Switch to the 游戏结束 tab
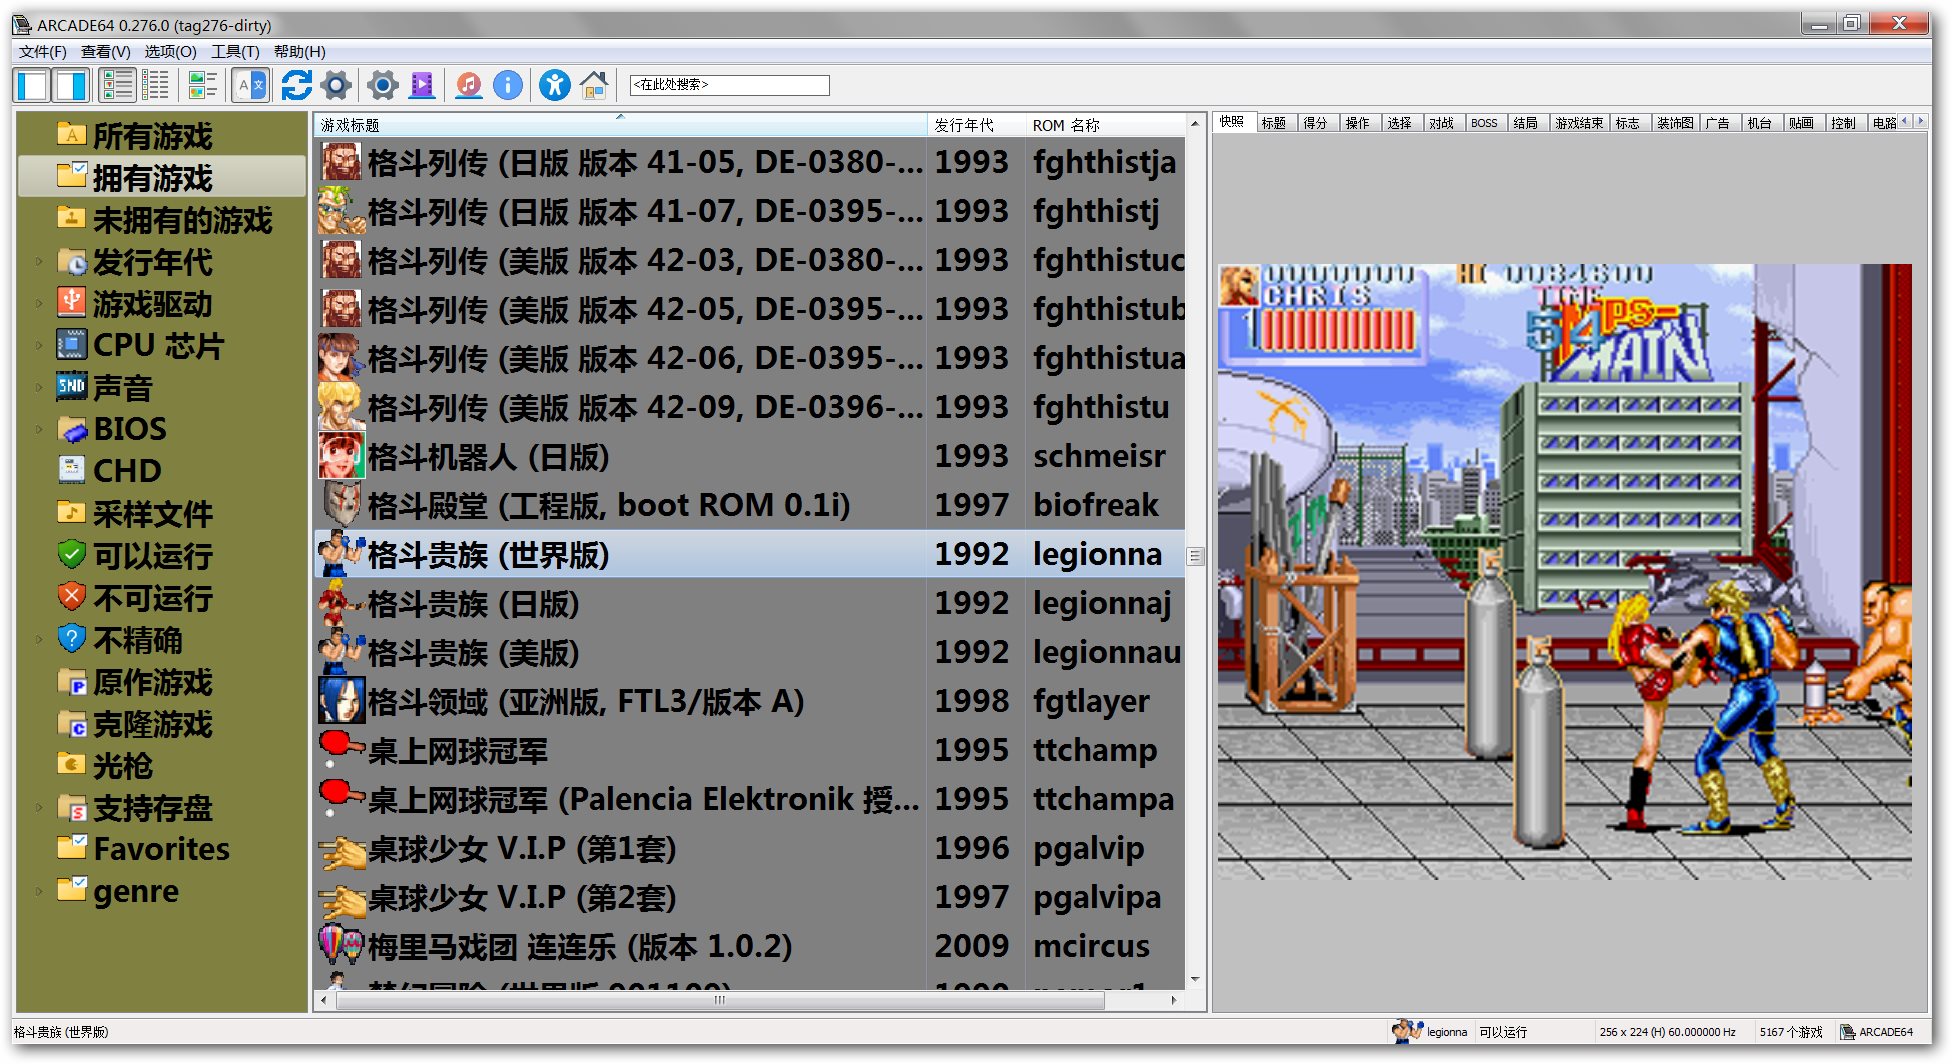This screenshot has height=1064, width=1952. pos(1579,123)
